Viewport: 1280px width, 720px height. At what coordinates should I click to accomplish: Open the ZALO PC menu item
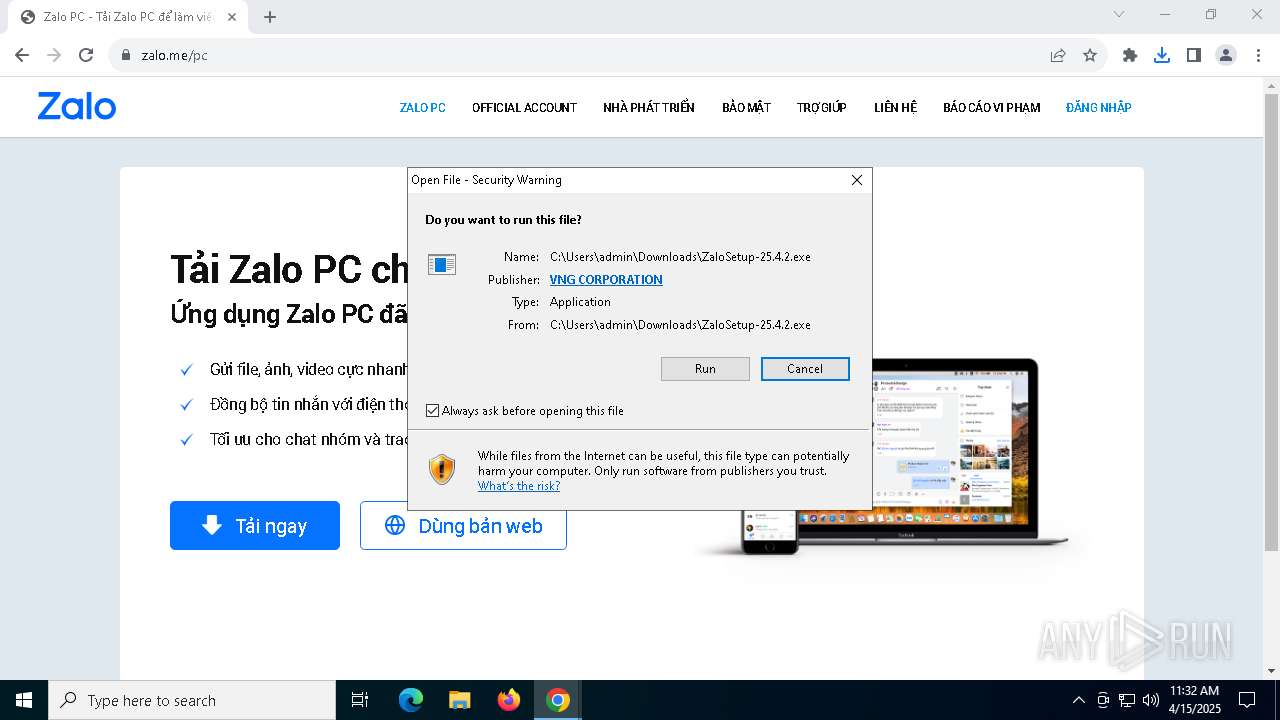click(x=423, y=107)
